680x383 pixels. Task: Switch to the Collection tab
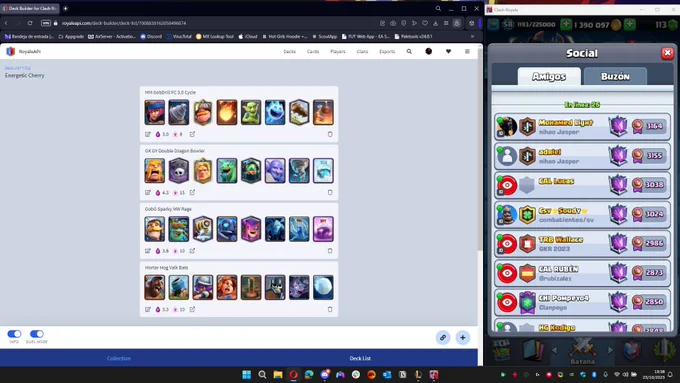click(x=119, y=358)
